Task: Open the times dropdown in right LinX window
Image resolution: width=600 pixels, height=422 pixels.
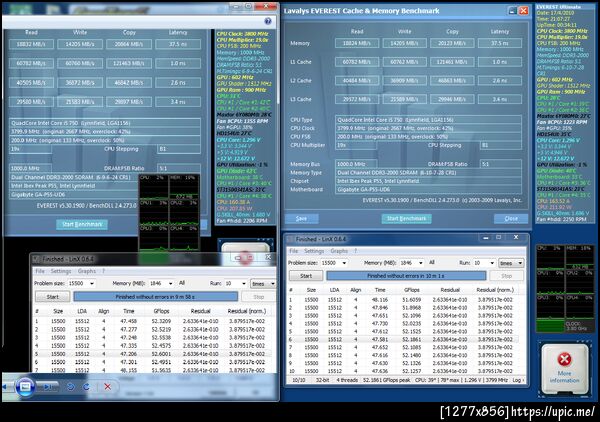Action: (x=511, y=263)
